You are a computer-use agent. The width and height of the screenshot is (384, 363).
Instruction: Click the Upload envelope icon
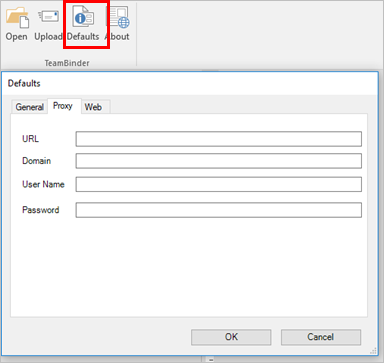[x=49, y=17]
